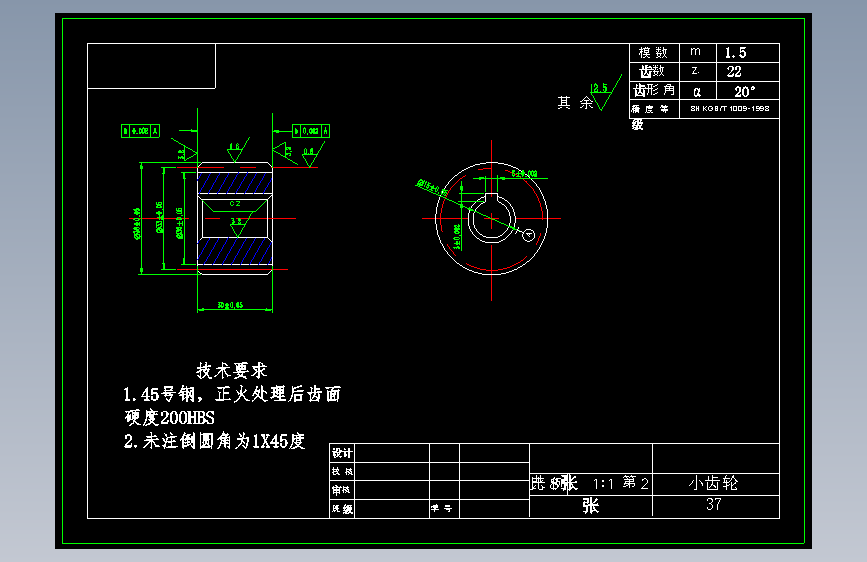Select the right 0.002 geometric tolerance frame
The width and height of the screenshot is (867, 562).
coord(311,131)
